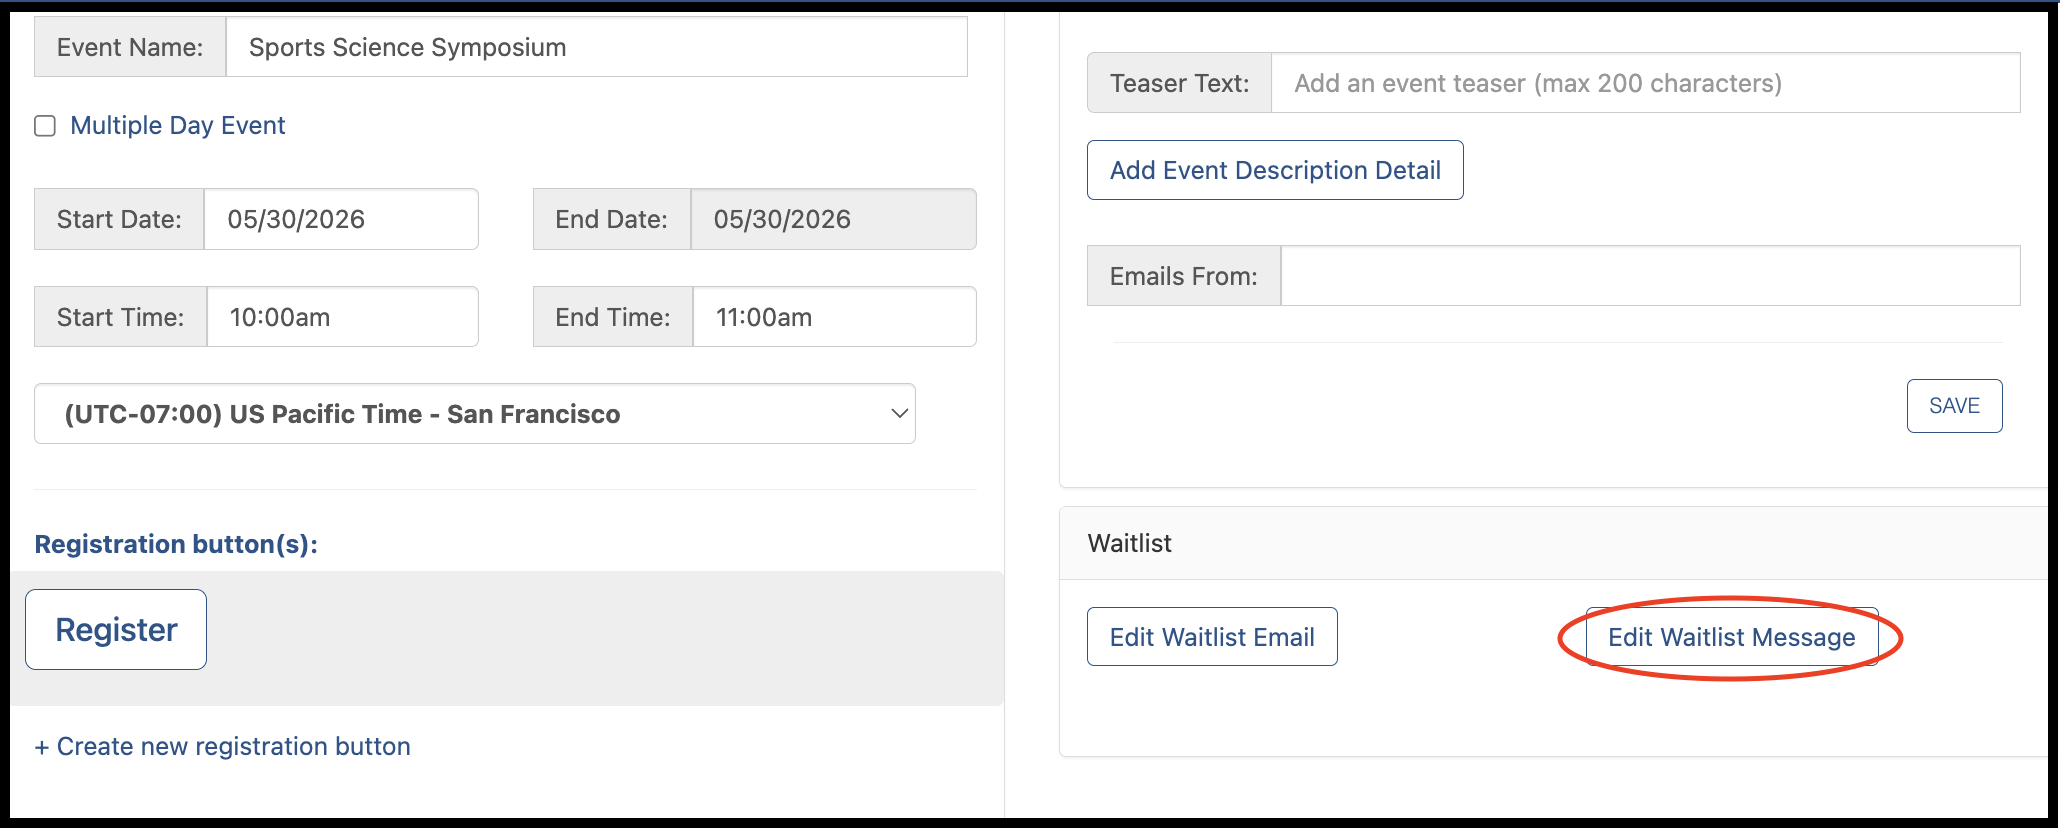Click the Register button

(x=116, y=629)
